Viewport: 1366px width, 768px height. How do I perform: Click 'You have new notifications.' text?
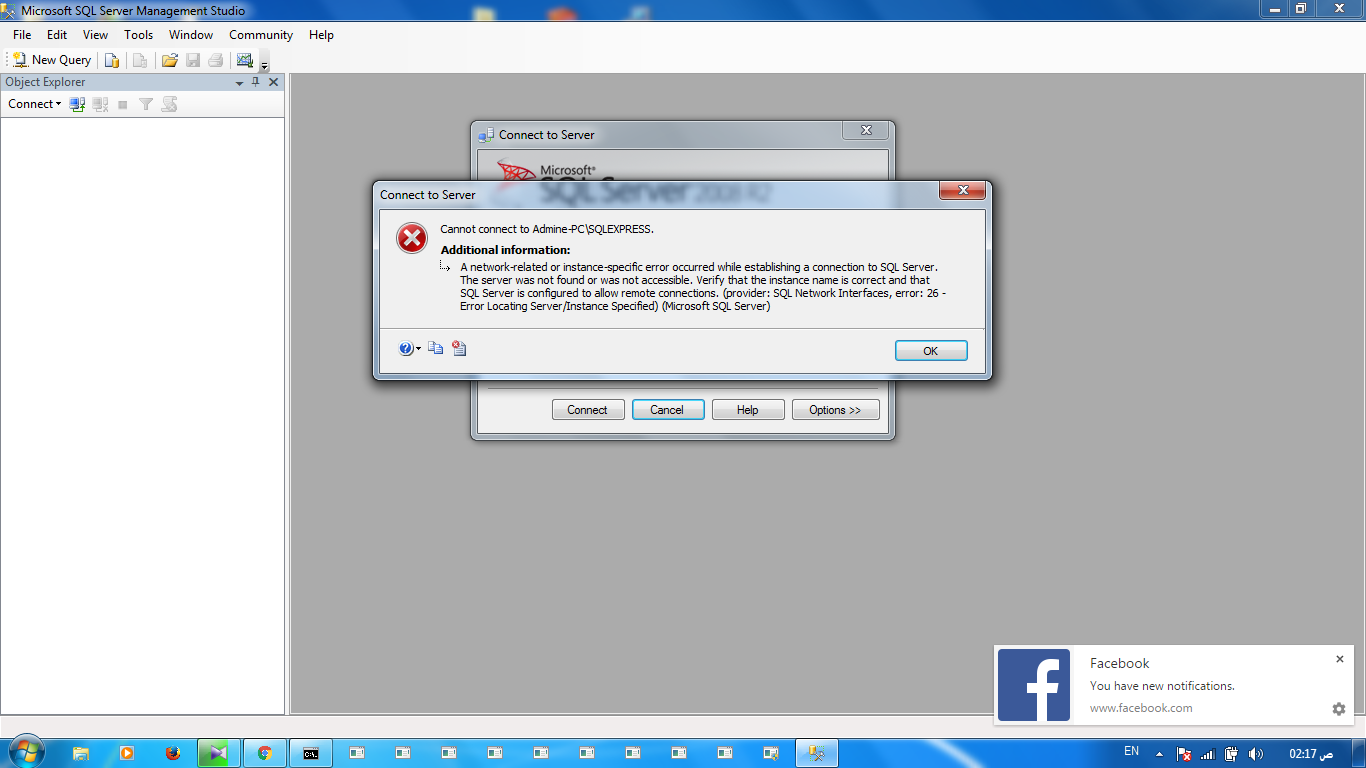point(1162,686)
